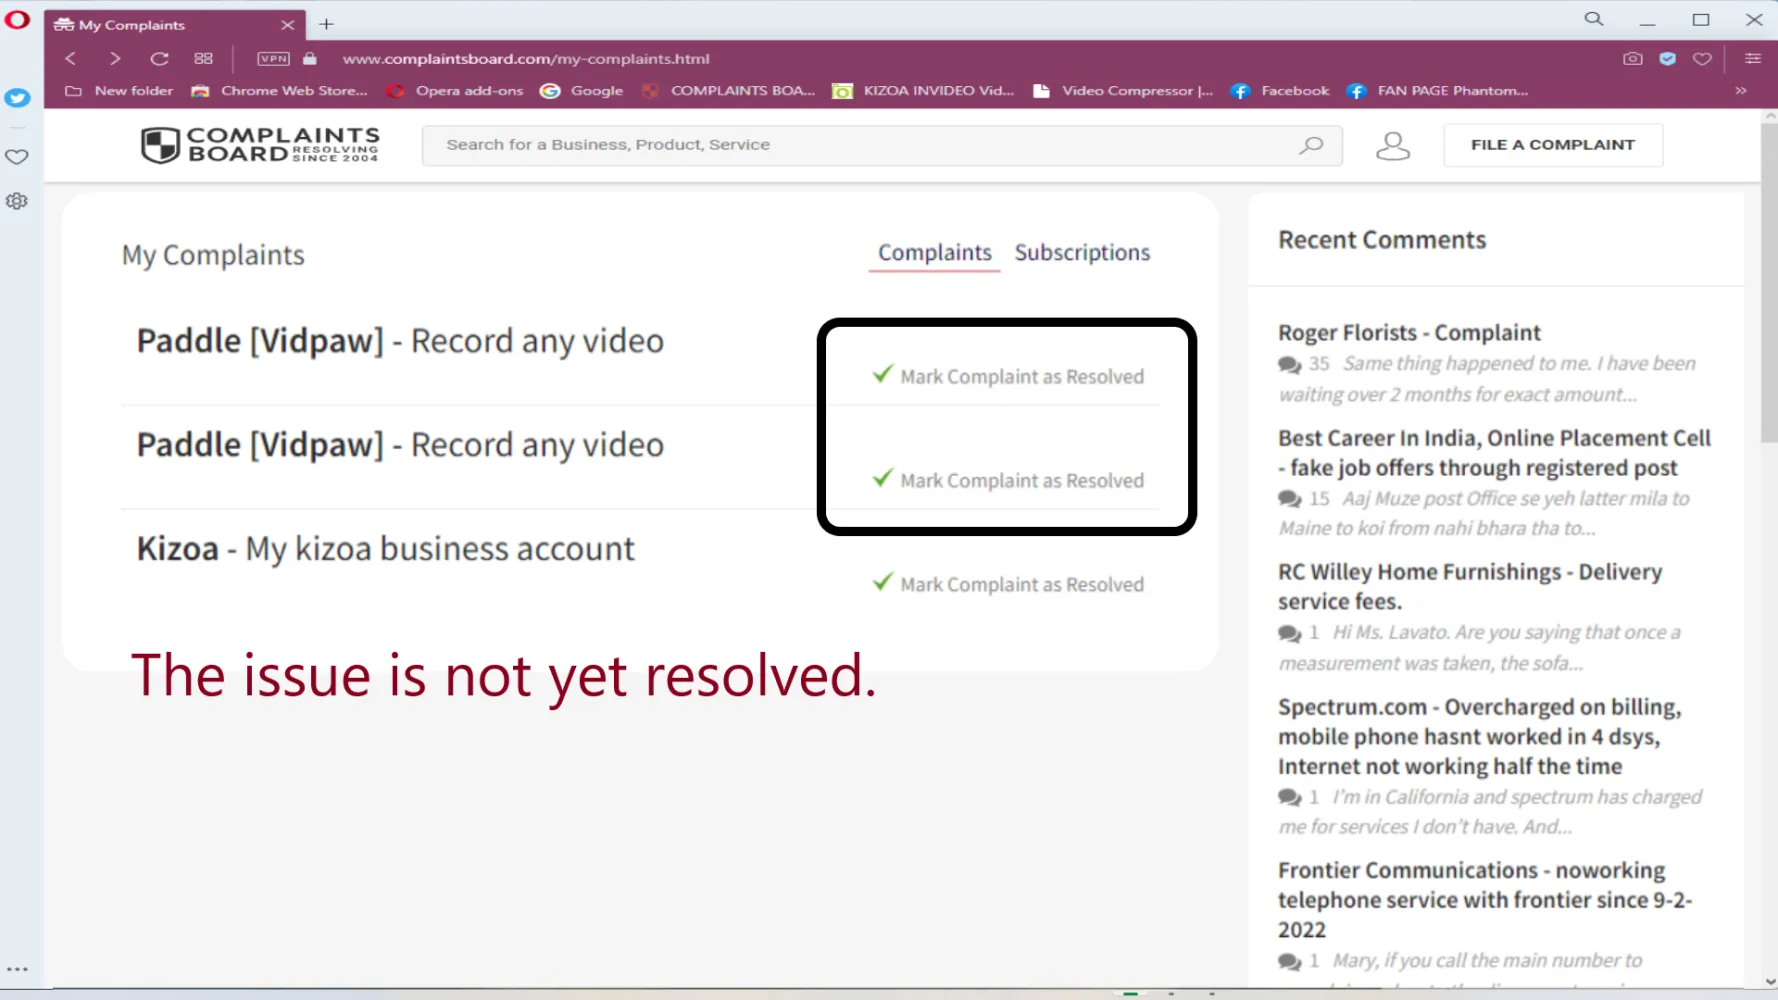Click the page vertical scrollbar thumb

[x=1769, y=282]
